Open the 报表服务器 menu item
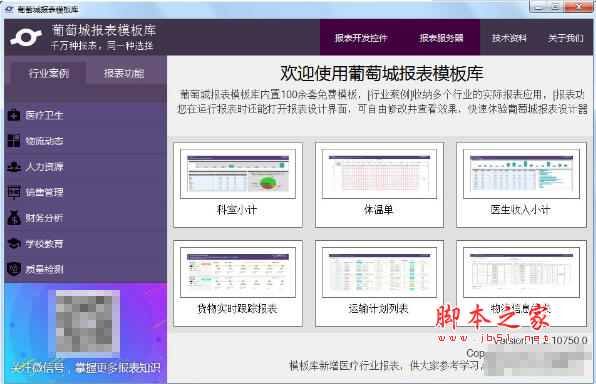This screenshot has width=596, height=384. pos(441,38)
